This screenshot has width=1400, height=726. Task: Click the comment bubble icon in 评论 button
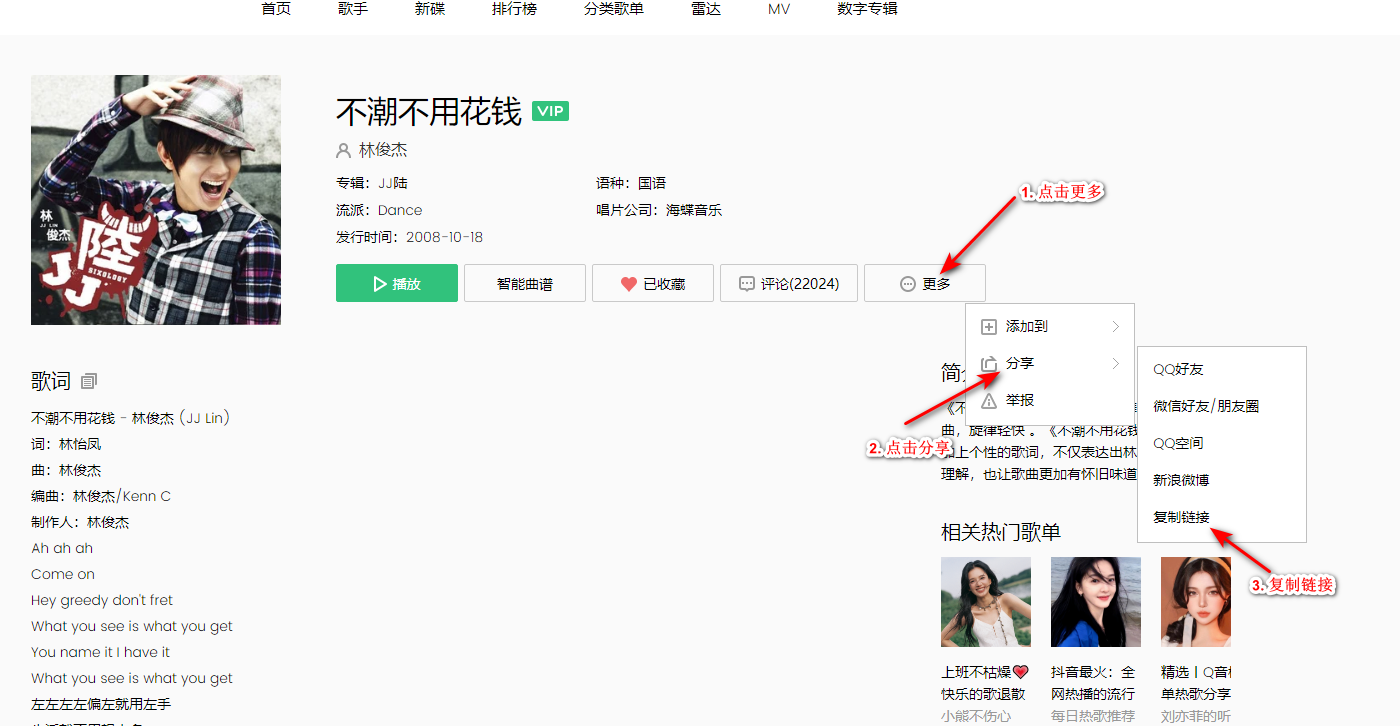point(747,284)
